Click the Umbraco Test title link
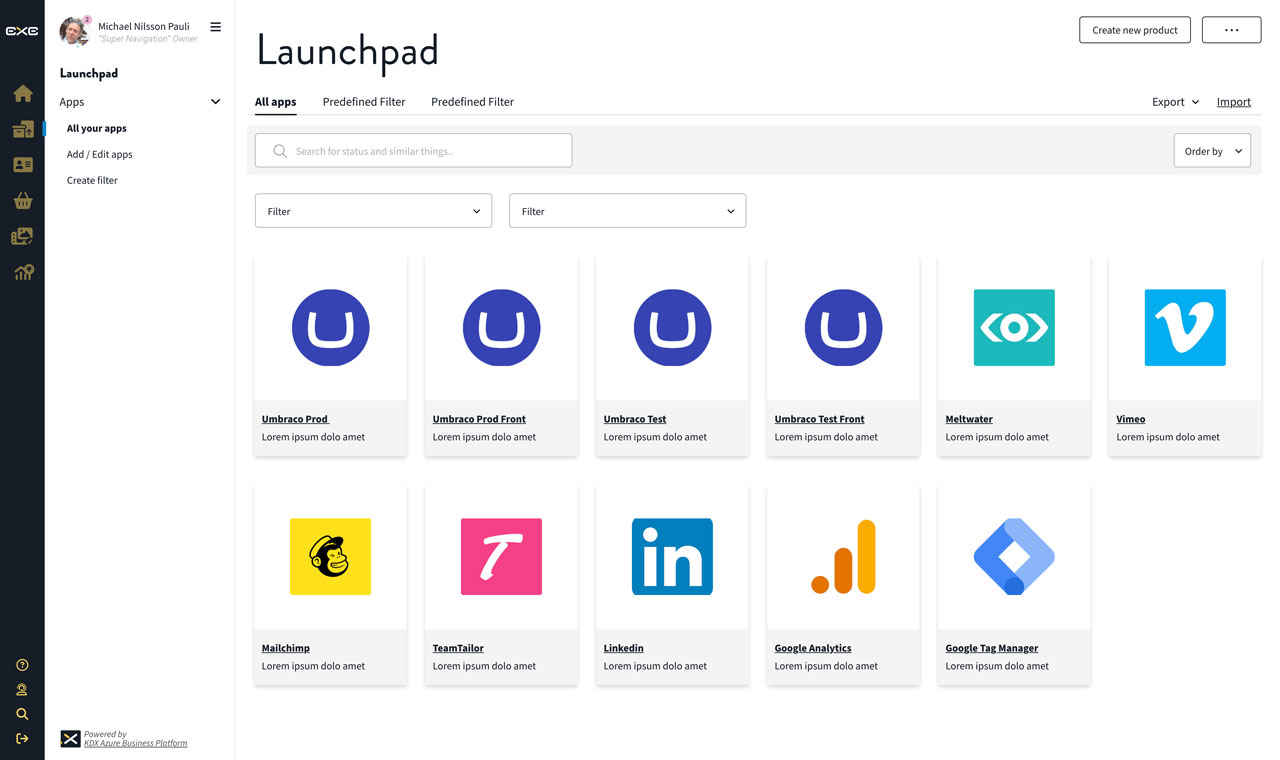1280x760 pixels. point(635,419)
